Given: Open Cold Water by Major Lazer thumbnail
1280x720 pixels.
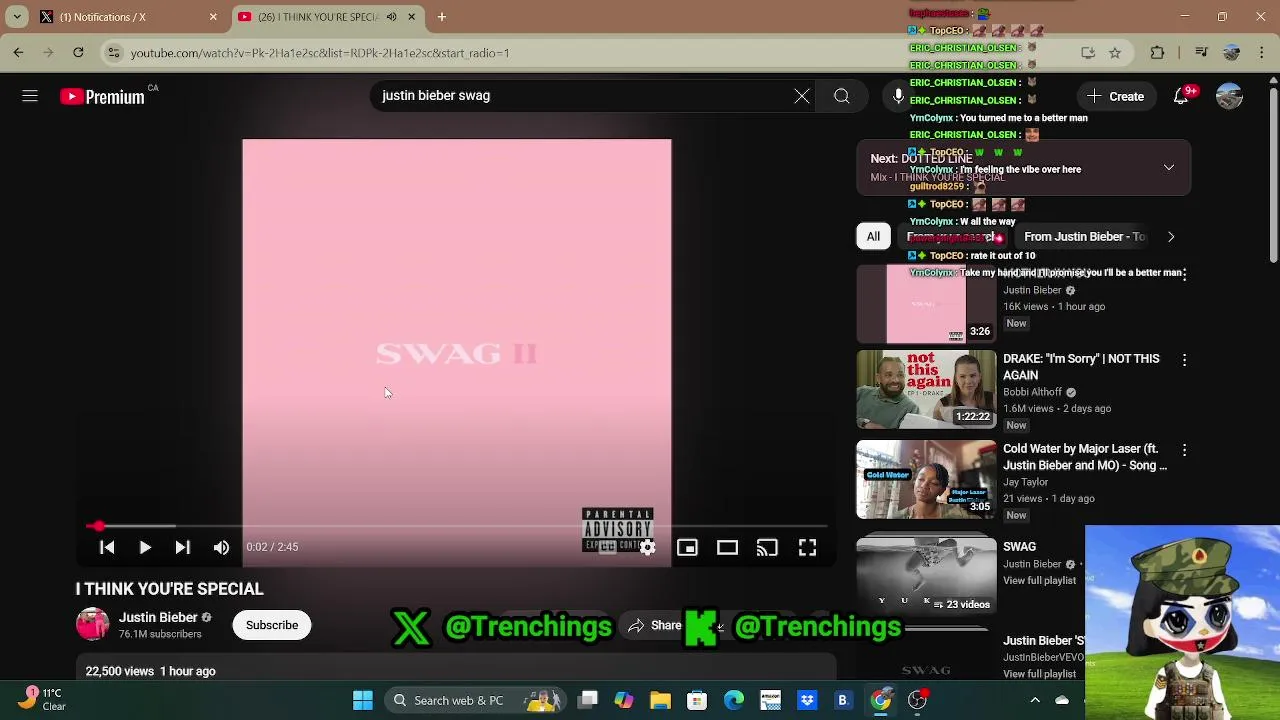Looking at the screenshot, I should [x=926, y=480].
